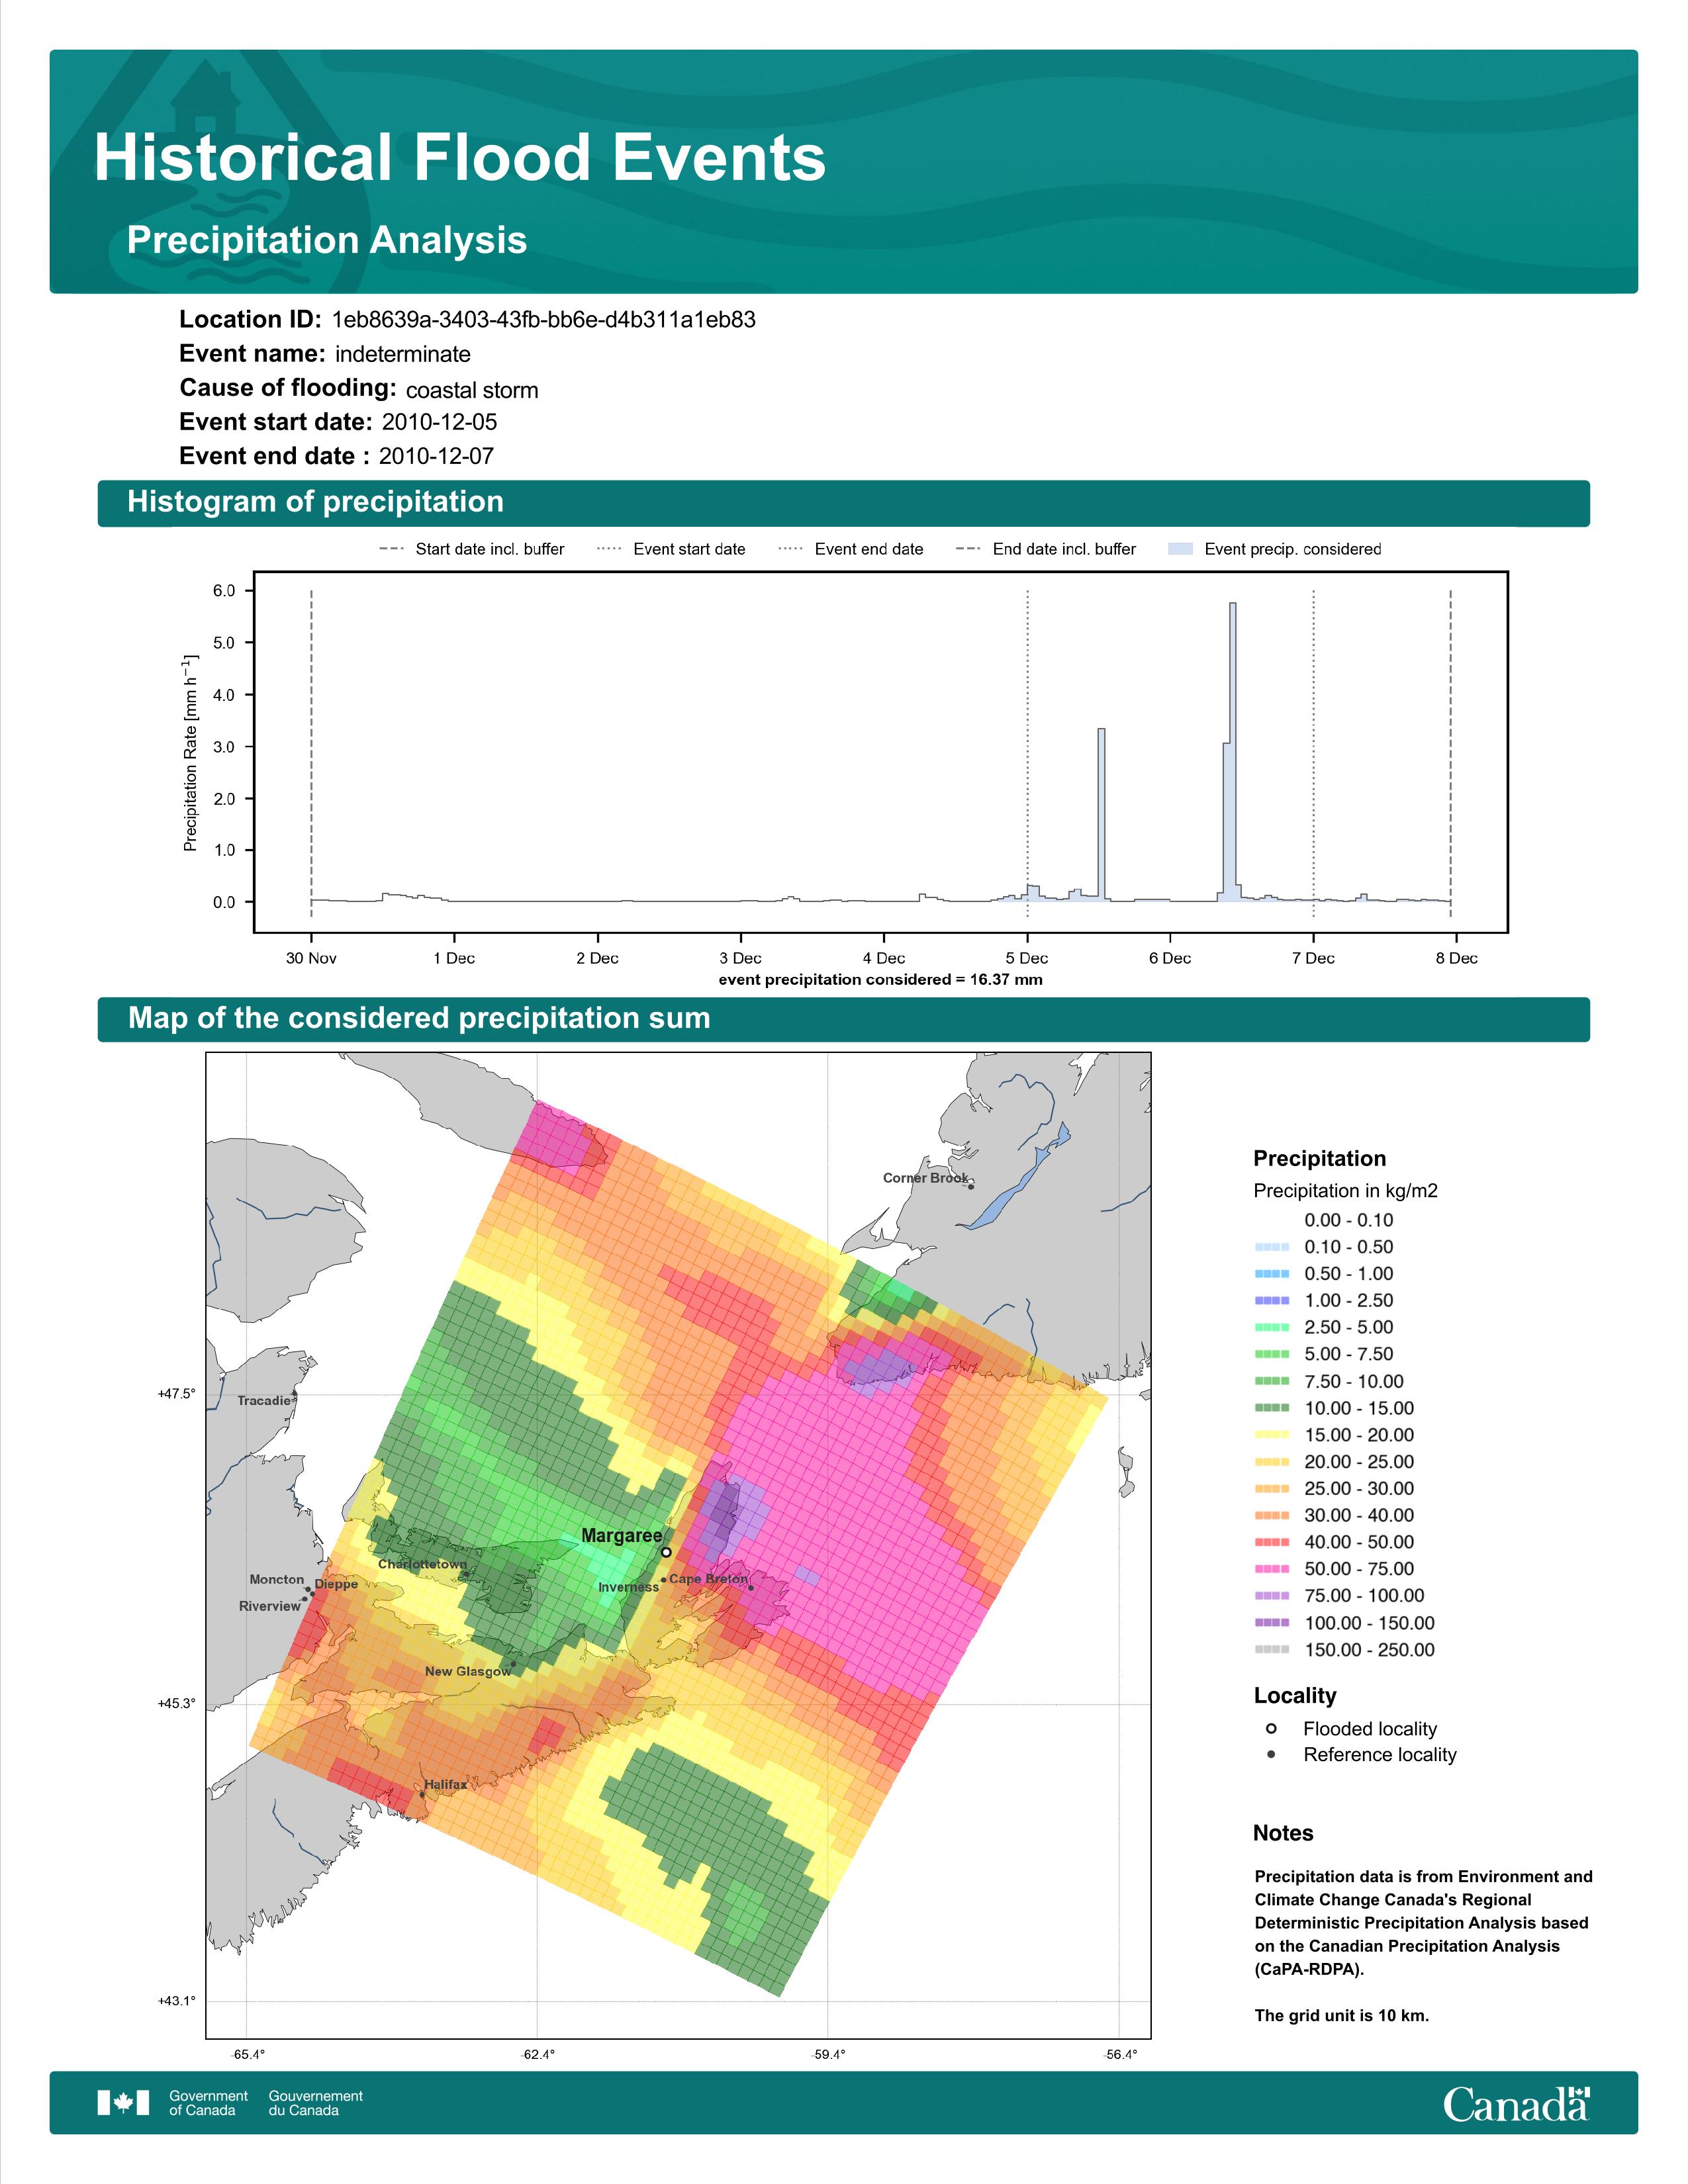Select the Location ID value text

(543, 320)
